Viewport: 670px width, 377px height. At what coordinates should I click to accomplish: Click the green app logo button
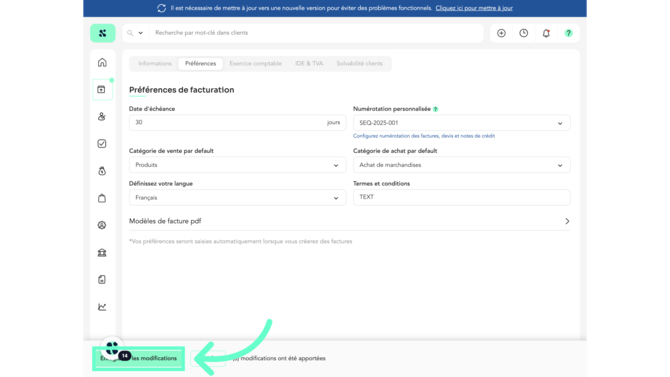[103, 33]
